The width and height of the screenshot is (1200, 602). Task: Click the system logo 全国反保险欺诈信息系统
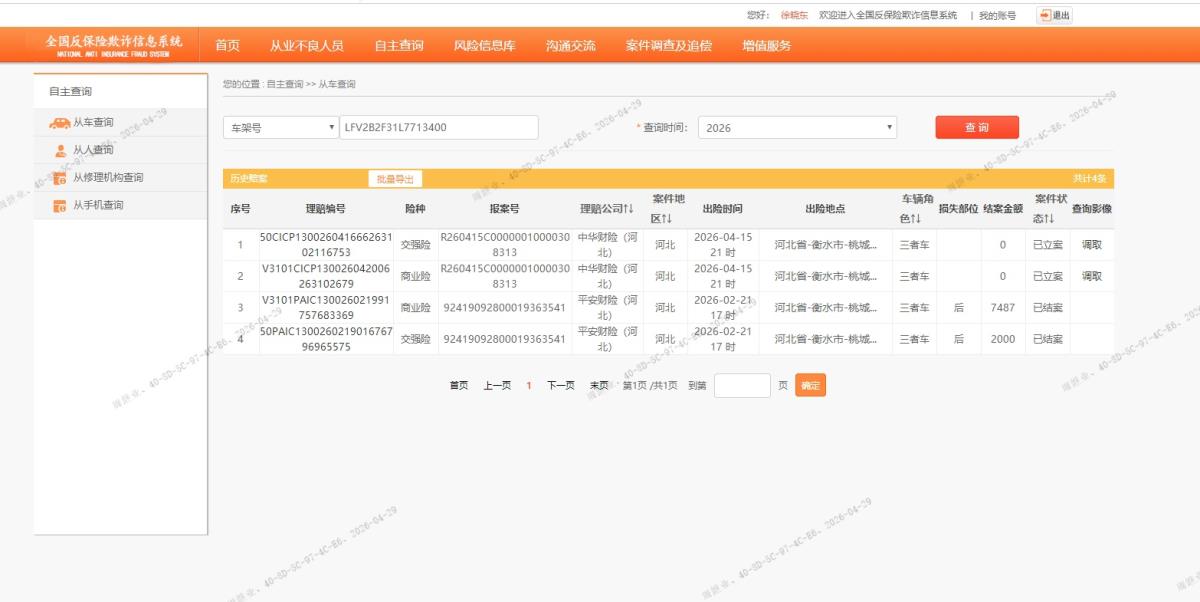coord(113,45)
